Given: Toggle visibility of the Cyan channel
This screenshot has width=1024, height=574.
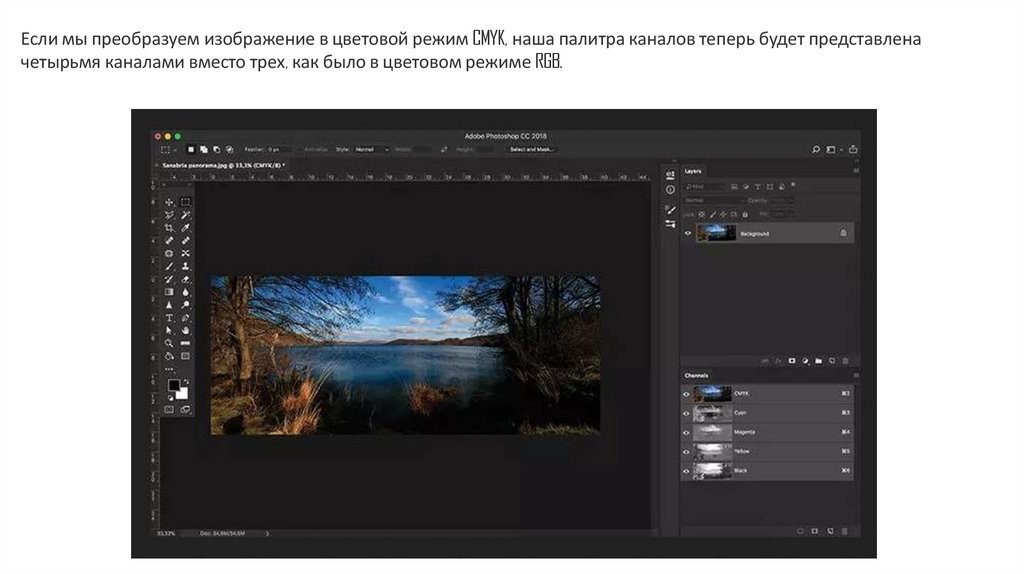Looking at the screenshot, I should pos(687,413).
